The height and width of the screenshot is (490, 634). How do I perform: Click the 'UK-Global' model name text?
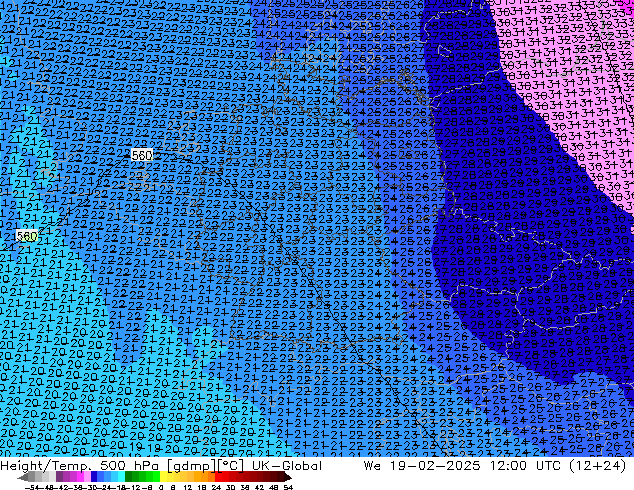click(287, 466)
